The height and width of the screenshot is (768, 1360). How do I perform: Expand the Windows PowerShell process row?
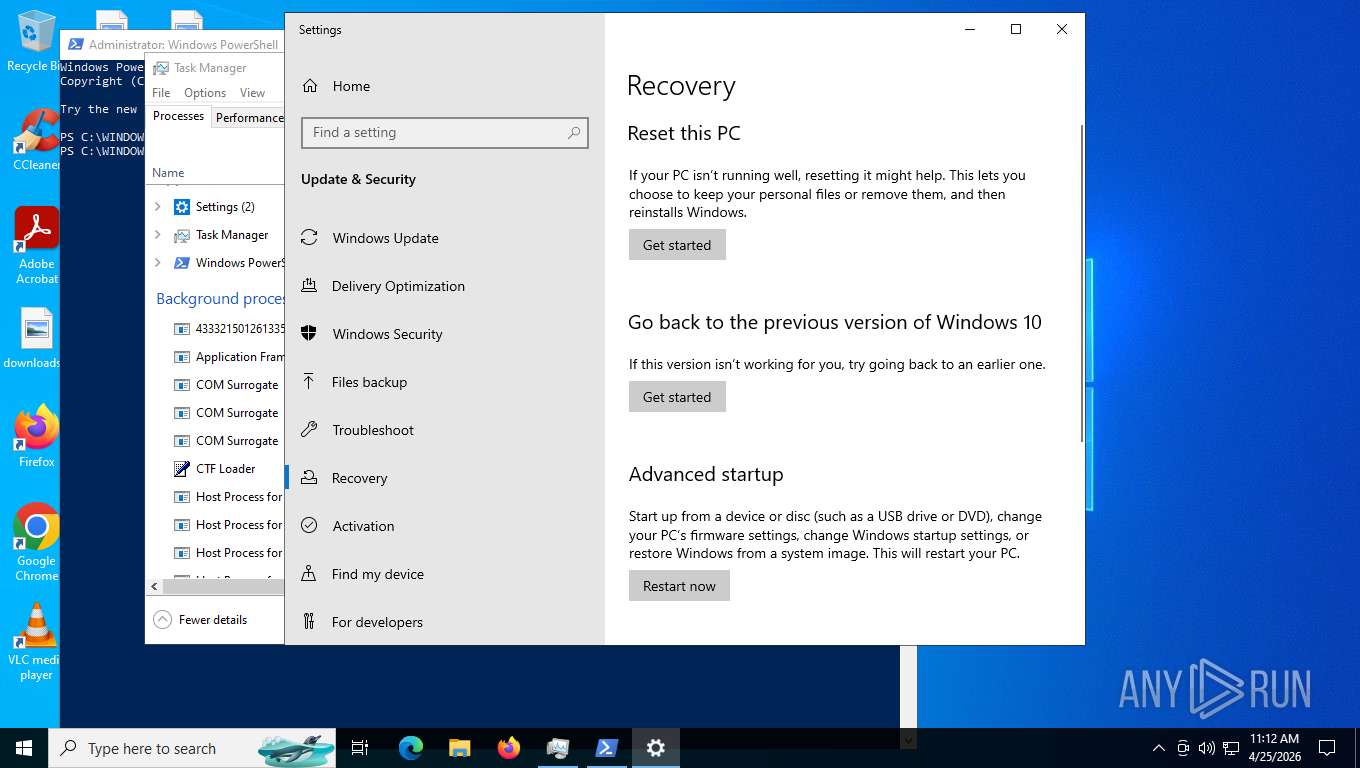[157, 263]
